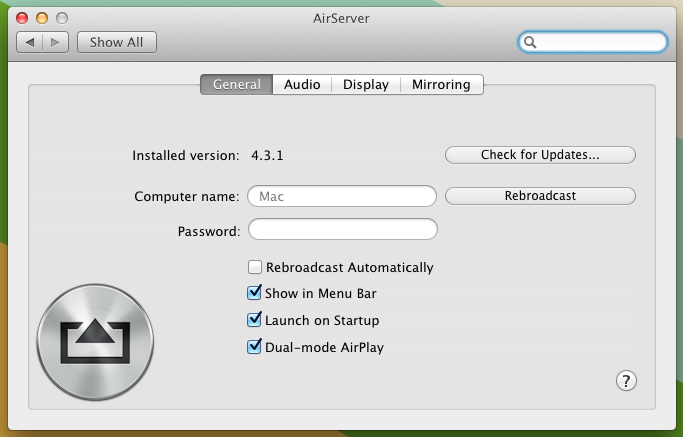Image resolution: width=683 pixels, height=437 pixels.
Task: Toggle Dual-mode AirPlay checkbox
Action: pyautogui.click(x=254, y=347)
